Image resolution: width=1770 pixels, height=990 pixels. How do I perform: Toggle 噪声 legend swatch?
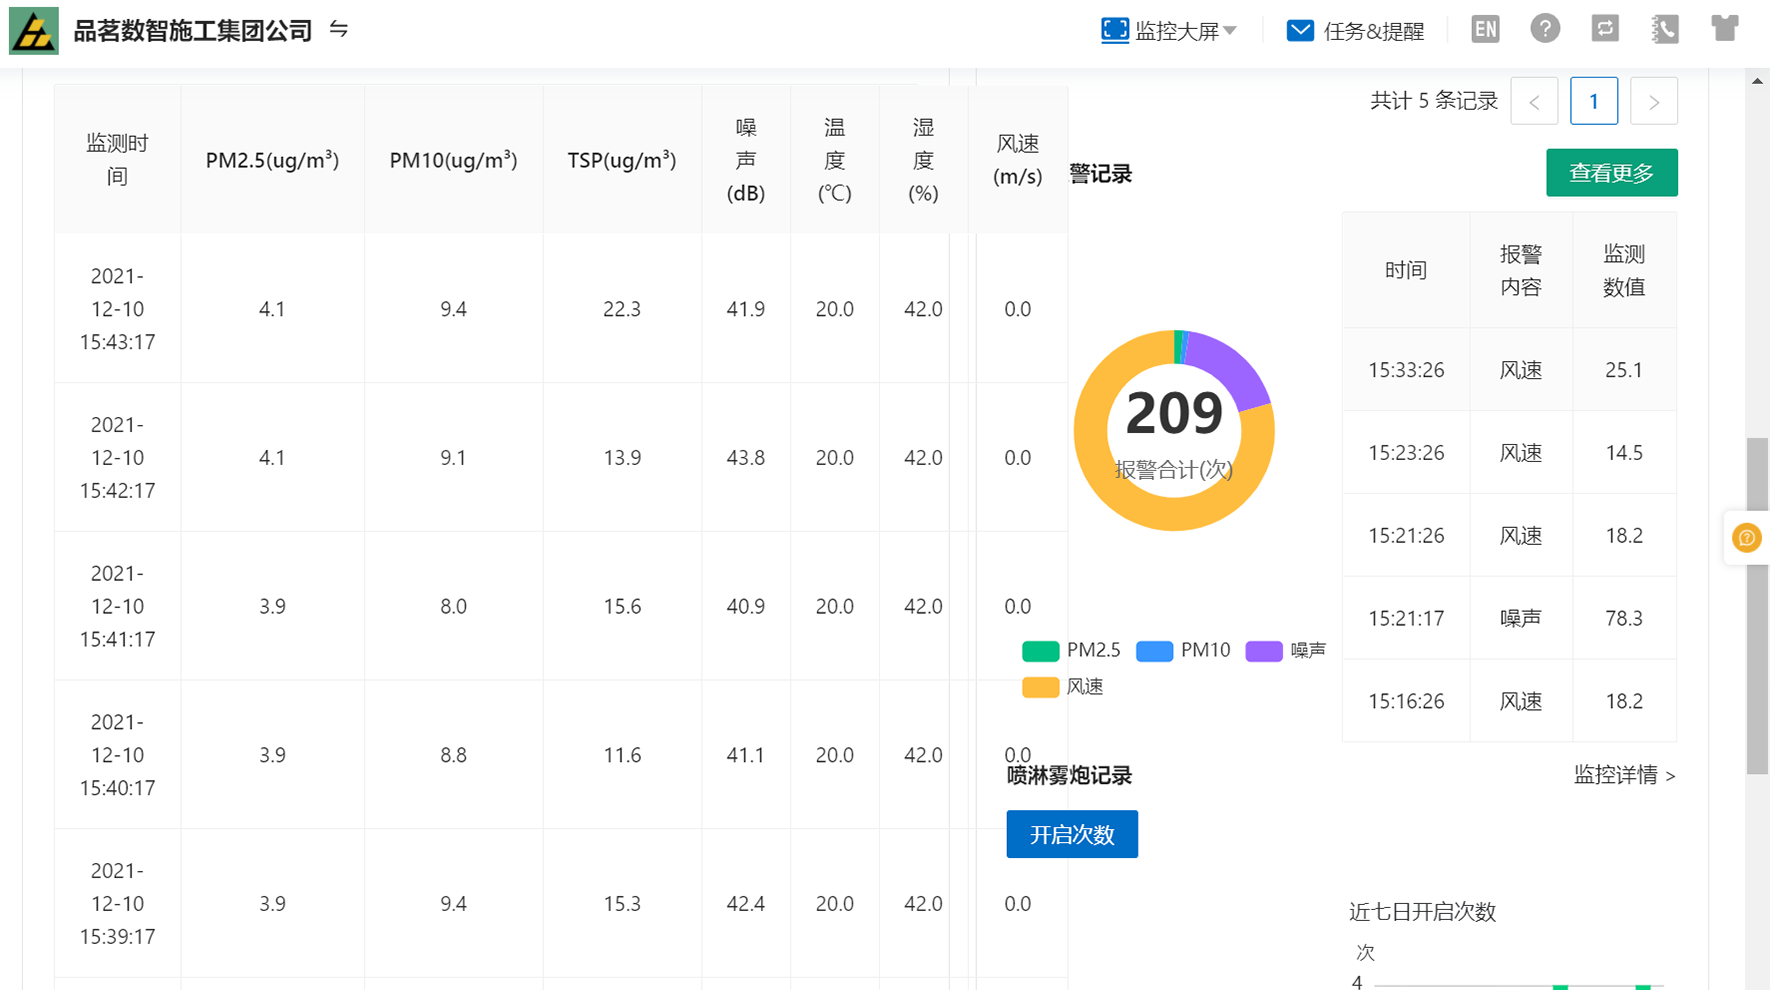click(1264, 651)
